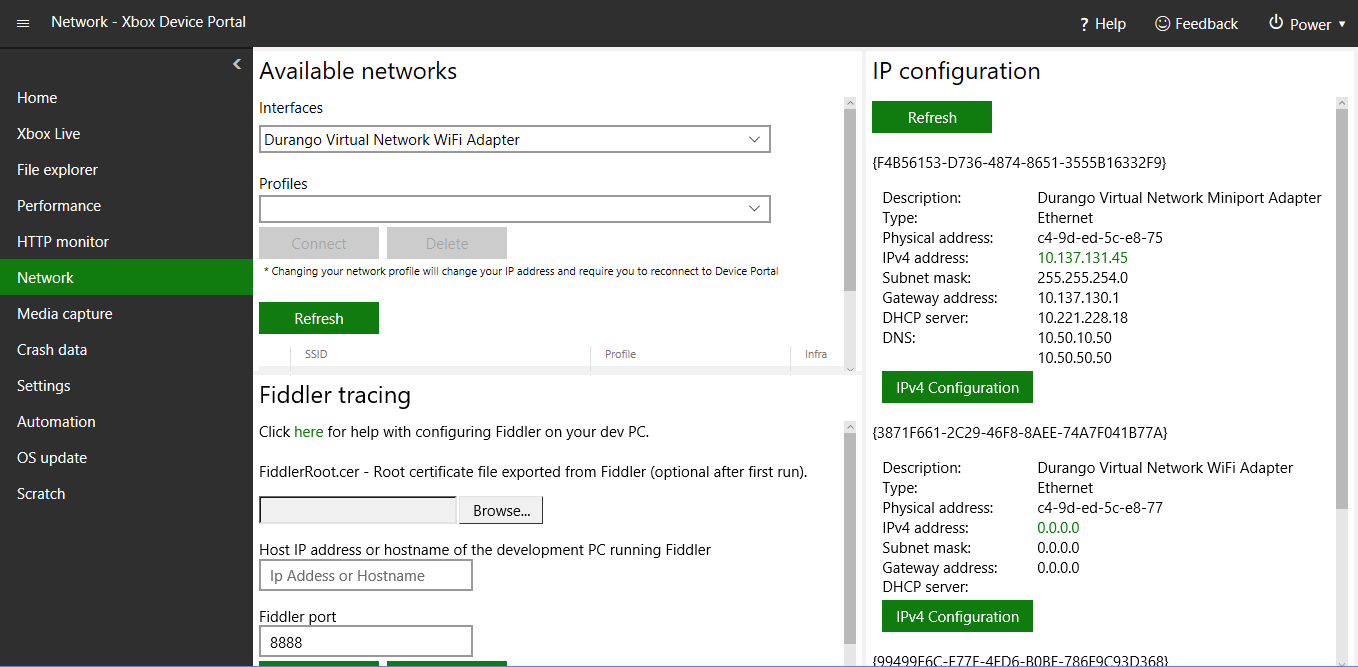Click the DNS entry 10.50.10.50

[x=1074, y=338]
